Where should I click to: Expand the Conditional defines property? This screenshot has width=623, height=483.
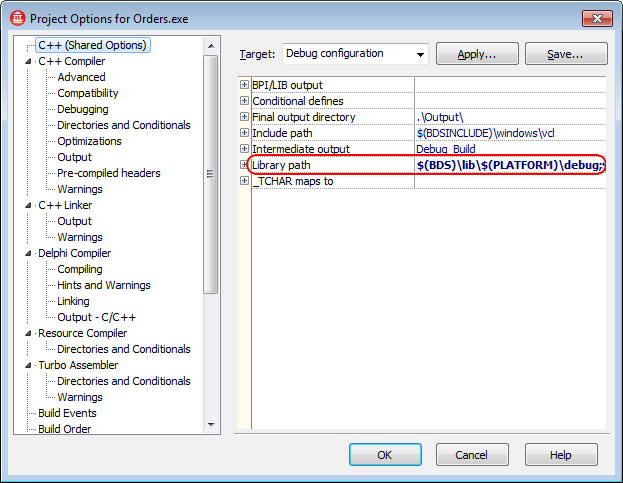[x=244, y=100]
